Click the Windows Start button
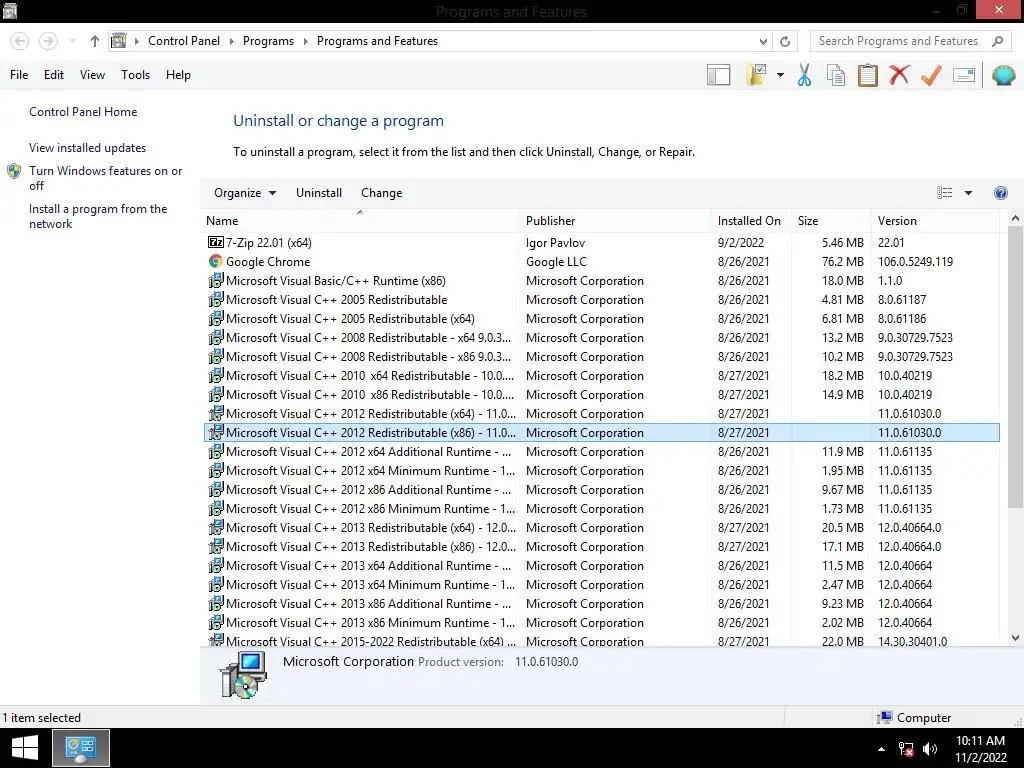The height and width of the screenshot is (768, 1024). tap(25, 748)
